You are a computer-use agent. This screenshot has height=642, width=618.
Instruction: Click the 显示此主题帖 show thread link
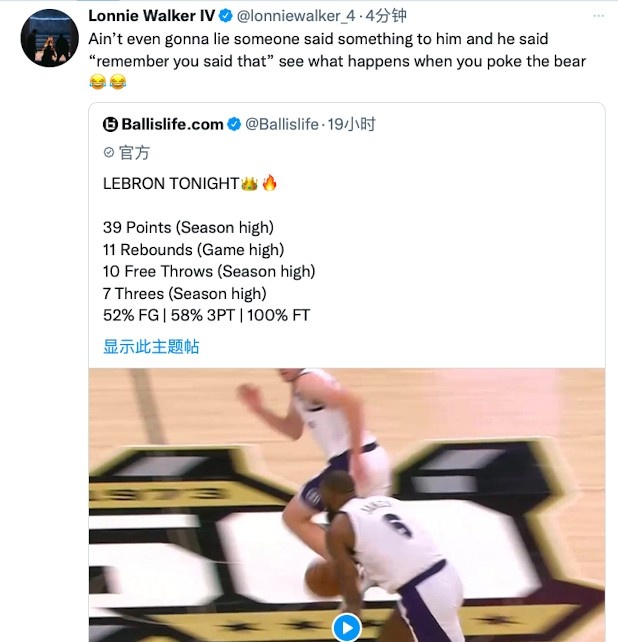(x=151, y=346)
